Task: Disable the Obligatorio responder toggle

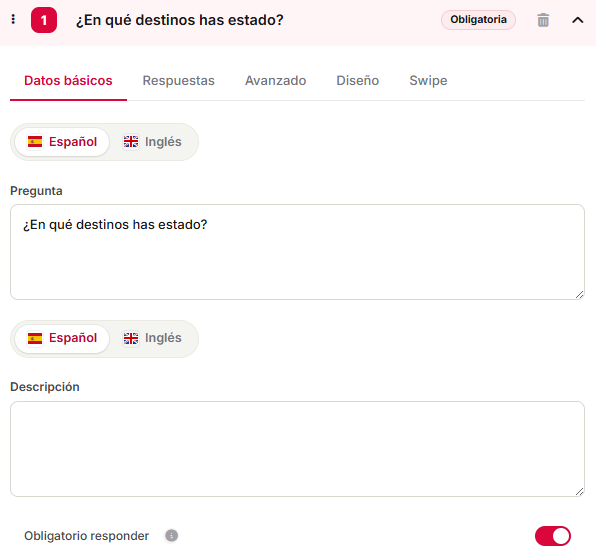Action: [x=553, y=536]
